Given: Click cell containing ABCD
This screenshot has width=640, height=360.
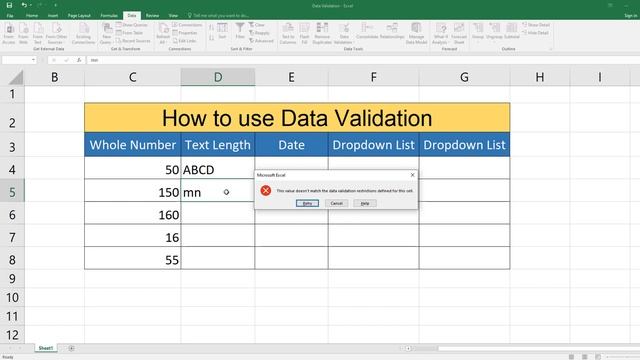Looking at the screenshot, I should pyautogui.click(x=218, y=169).
